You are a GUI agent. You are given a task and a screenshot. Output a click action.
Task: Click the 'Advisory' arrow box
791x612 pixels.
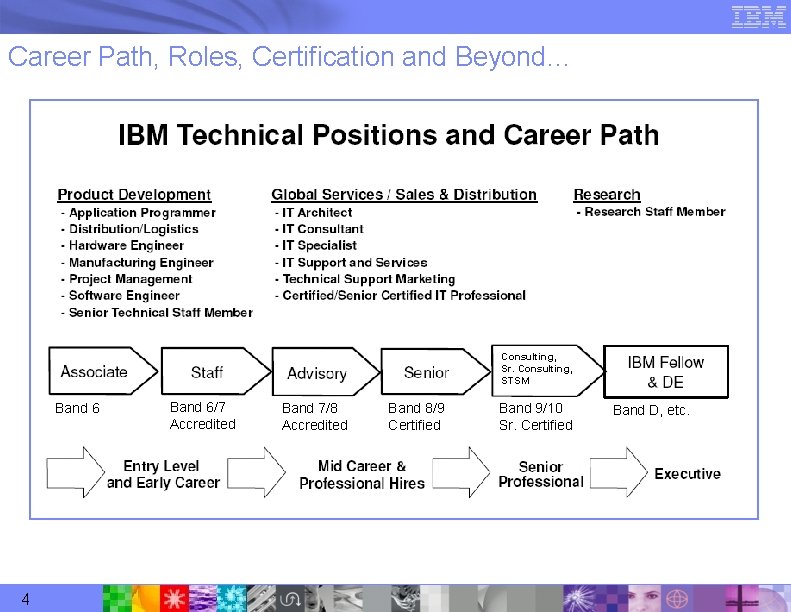point(325,372)
